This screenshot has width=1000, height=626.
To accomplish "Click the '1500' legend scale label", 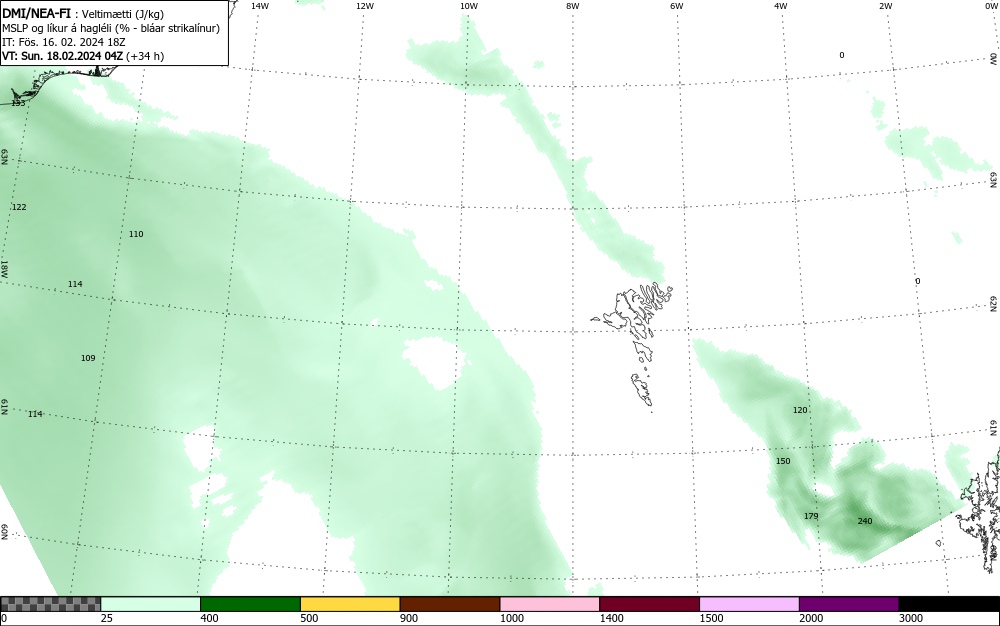I will (712, 618).
